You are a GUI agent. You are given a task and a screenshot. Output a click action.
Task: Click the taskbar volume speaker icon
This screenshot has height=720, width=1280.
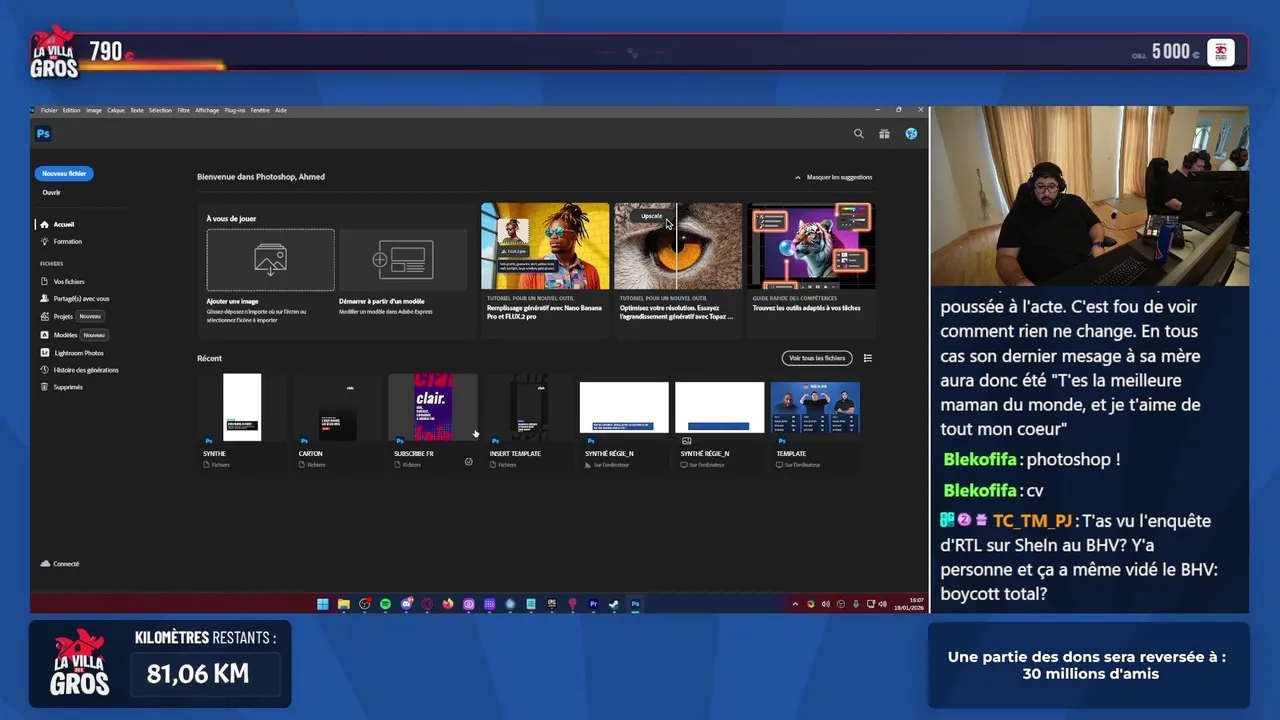coord(882,604)
